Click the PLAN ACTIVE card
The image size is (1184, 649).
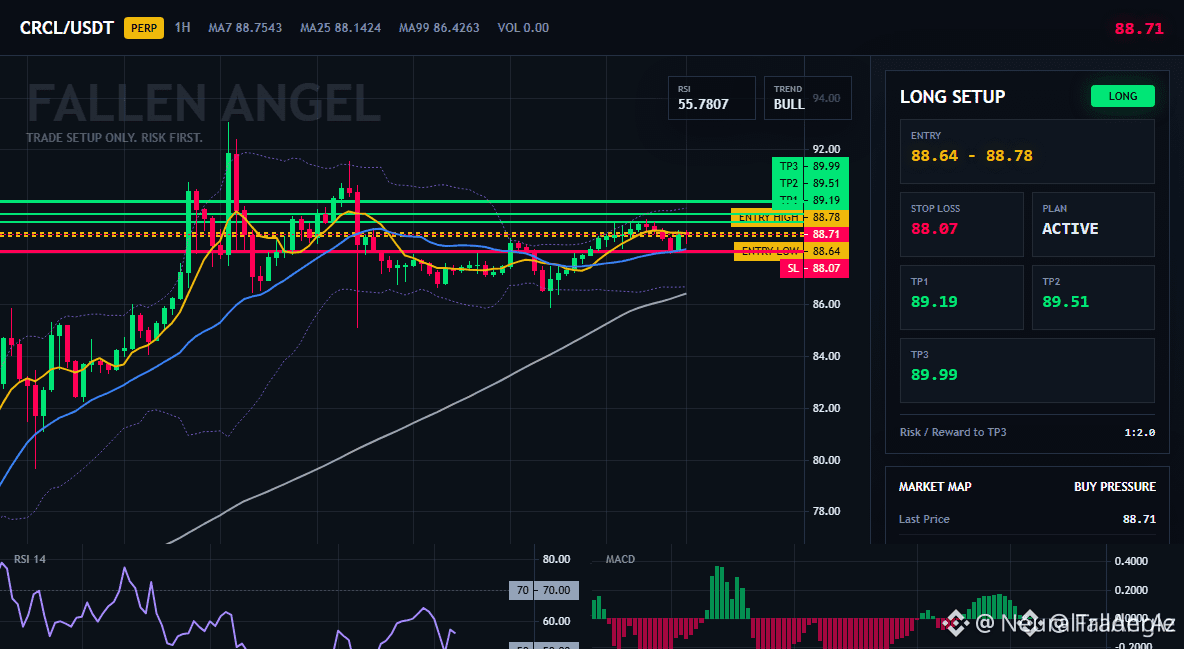1093,224
